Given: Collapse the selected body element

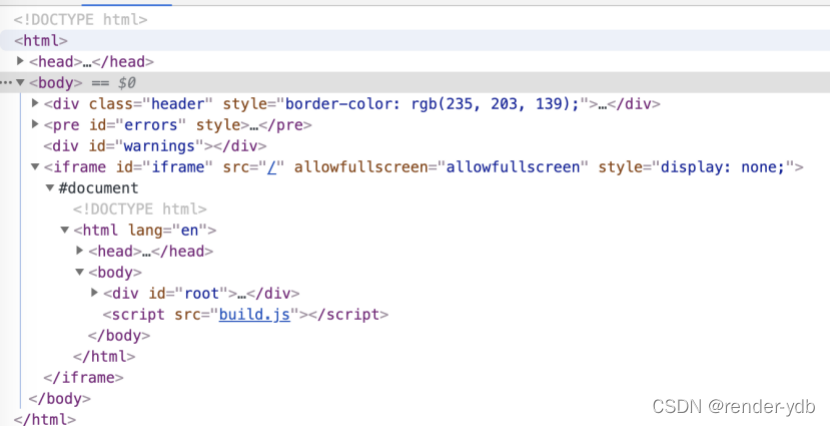Looking at the screenshot, I should point(20,83).
